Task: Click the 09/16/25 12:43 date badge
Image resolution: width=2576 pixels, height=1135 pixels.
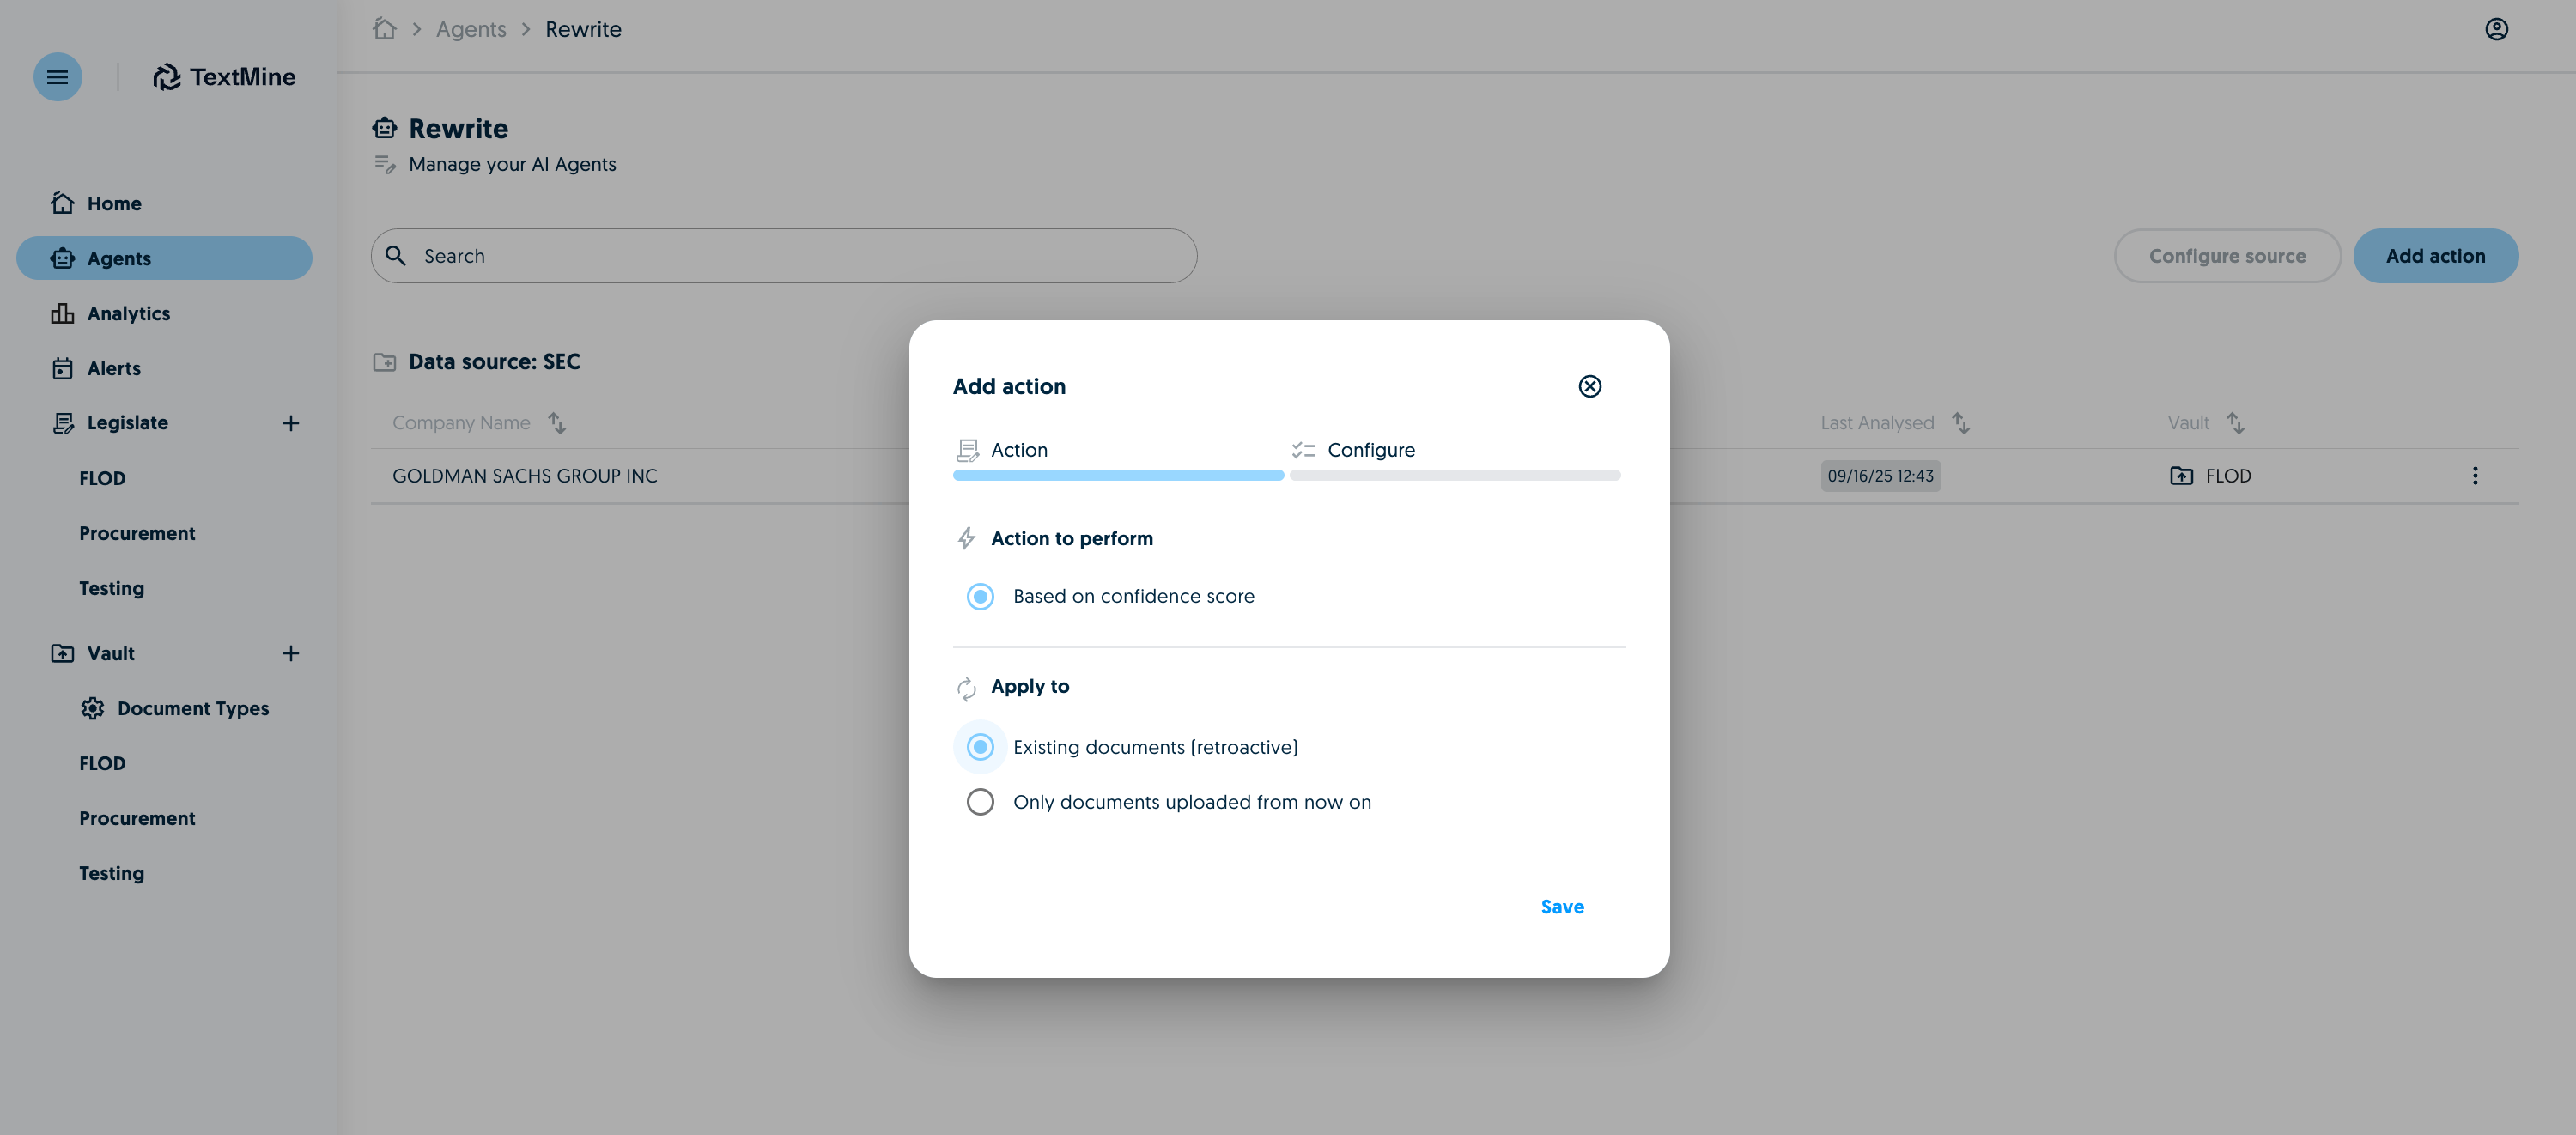Action: (x=1880, y=476)
